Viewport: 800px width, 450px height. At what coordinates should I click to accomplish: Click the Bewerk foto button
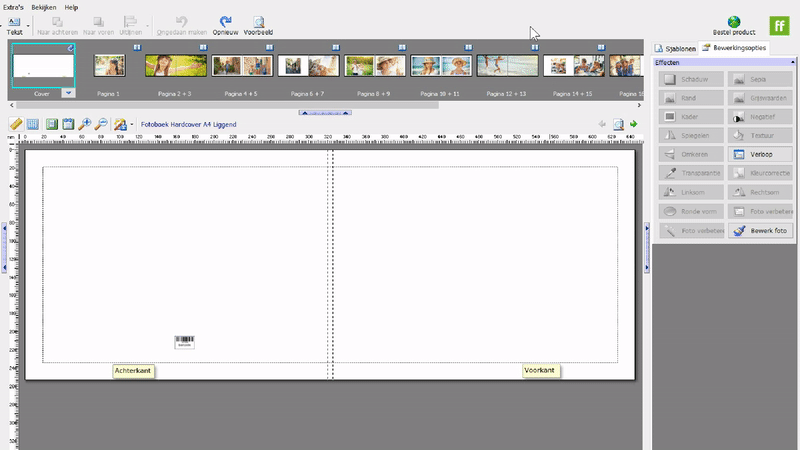coord(758,230)
